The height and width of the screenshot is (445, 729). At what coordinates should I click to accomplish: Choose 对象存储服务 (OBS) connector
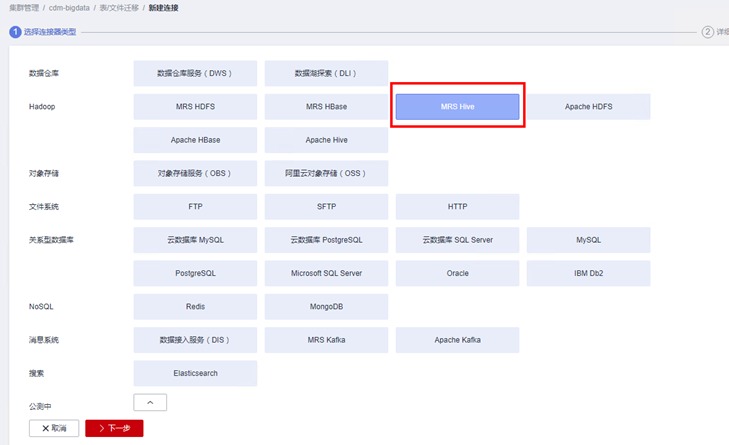[x=195, y=173]
